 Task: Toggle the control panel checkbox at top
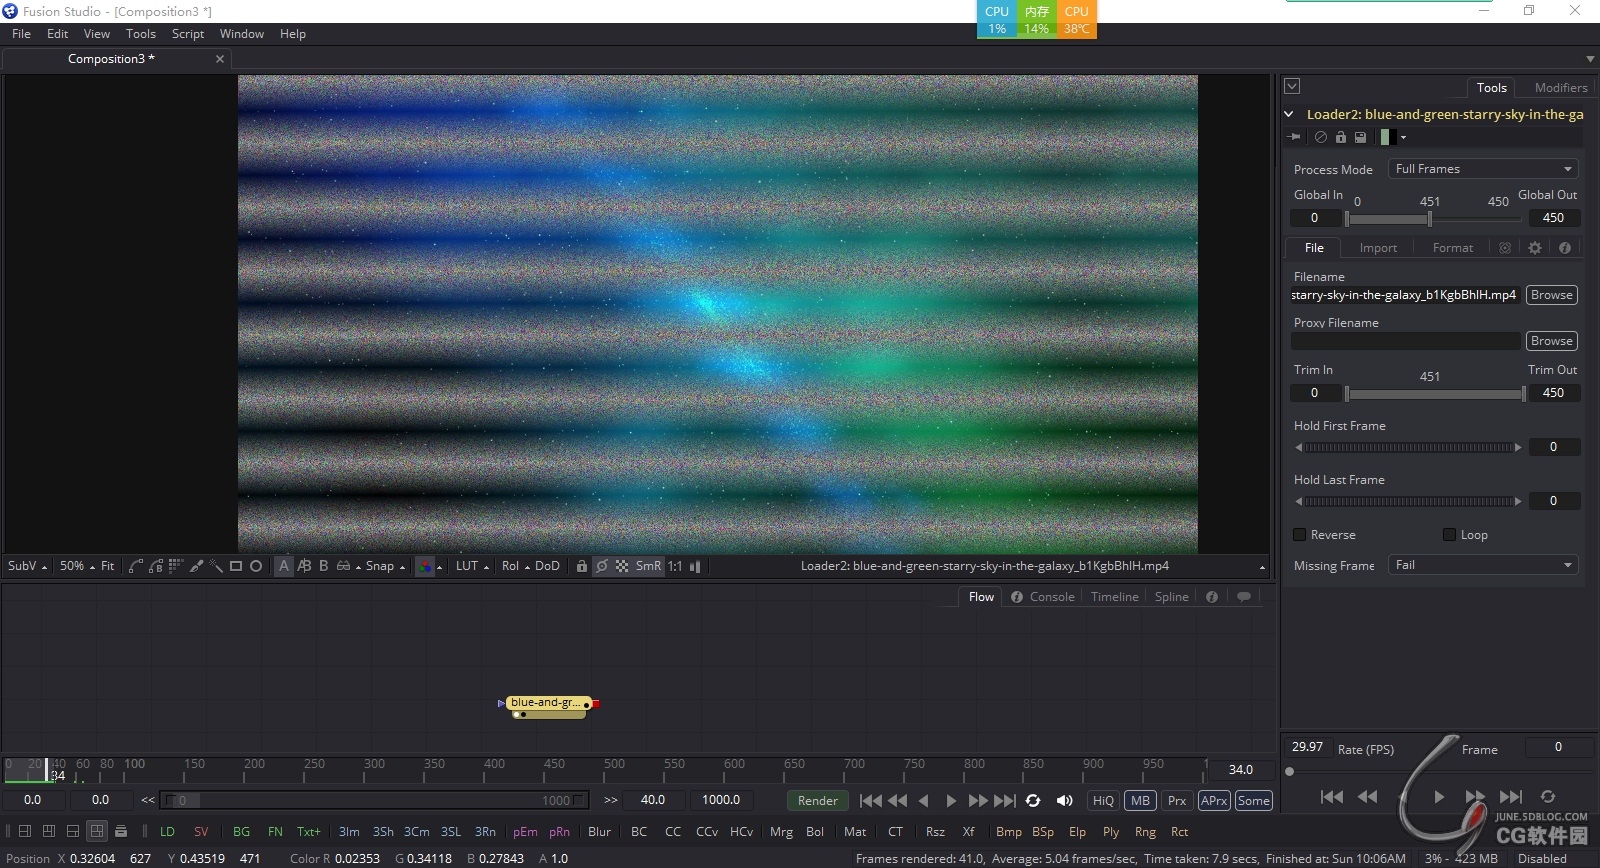[x=1292, y=87]
